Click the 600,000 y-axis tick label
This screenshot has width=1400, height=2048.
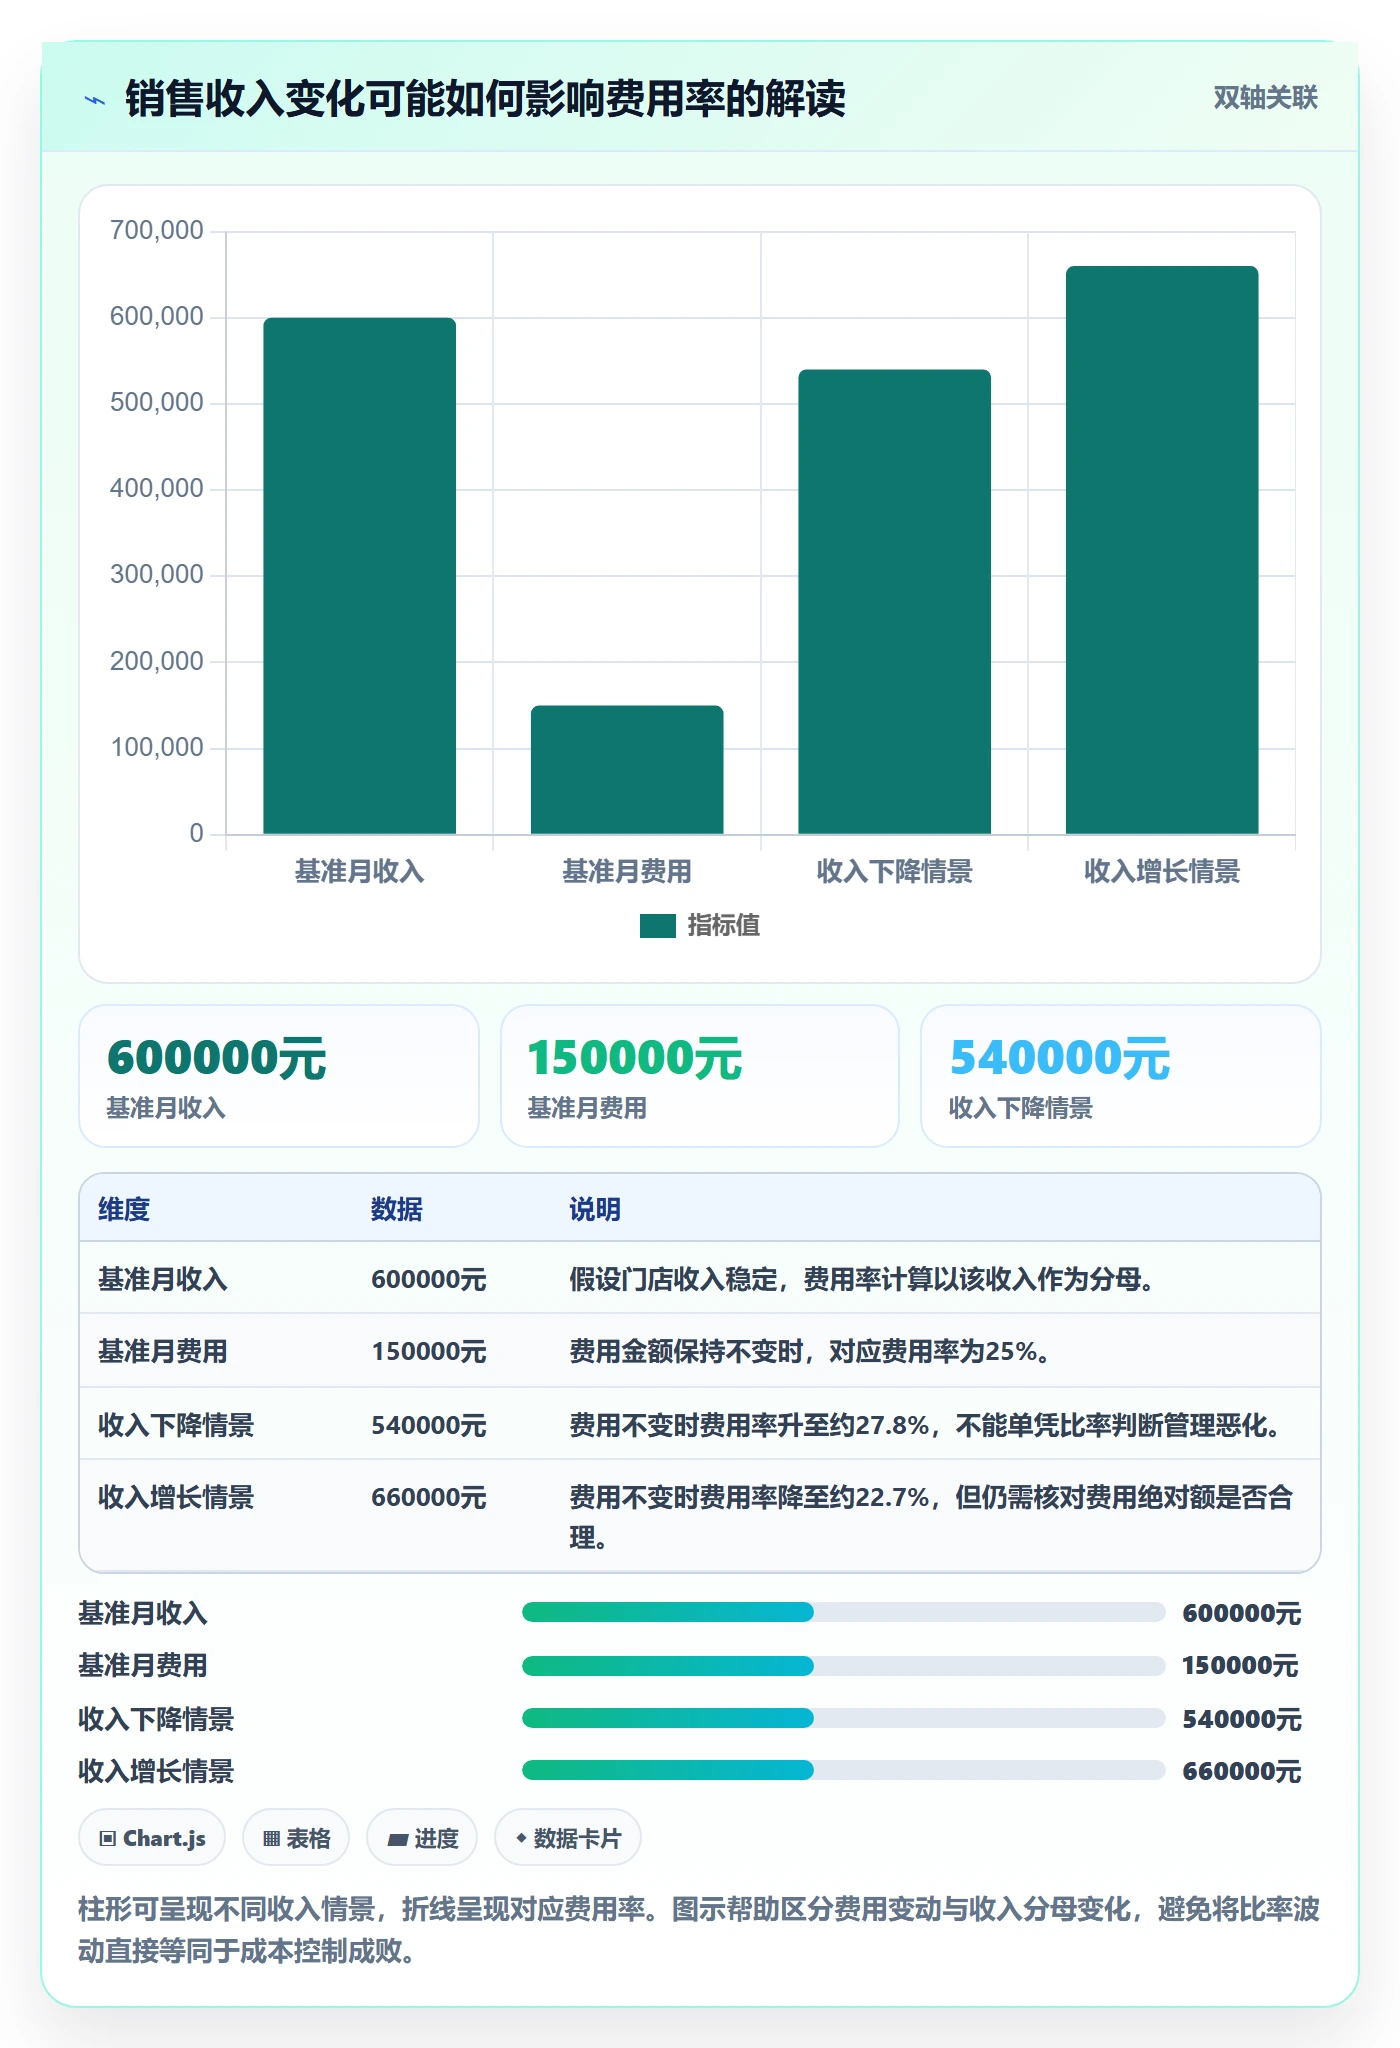coord(157,317)
